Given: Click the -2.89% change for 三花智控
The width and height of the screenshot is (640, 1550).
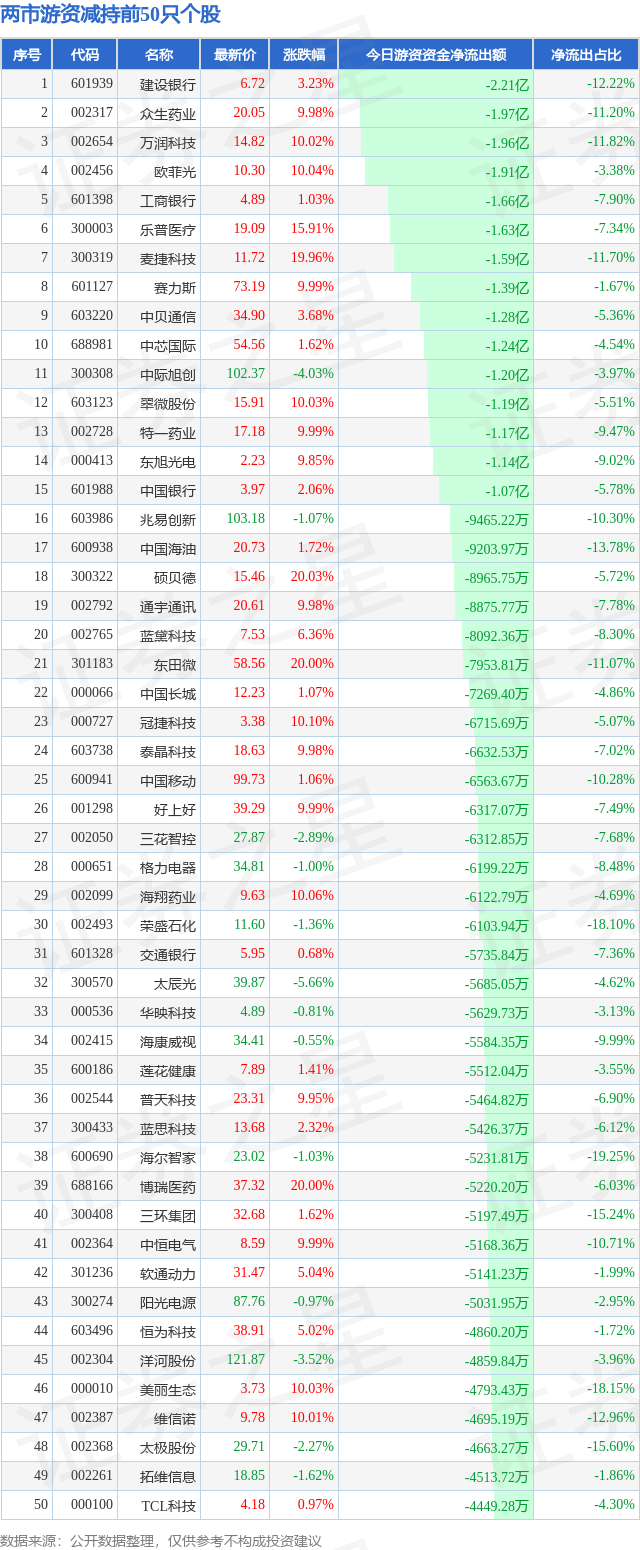Looking at the screenshot, I should tap(315, 838).
